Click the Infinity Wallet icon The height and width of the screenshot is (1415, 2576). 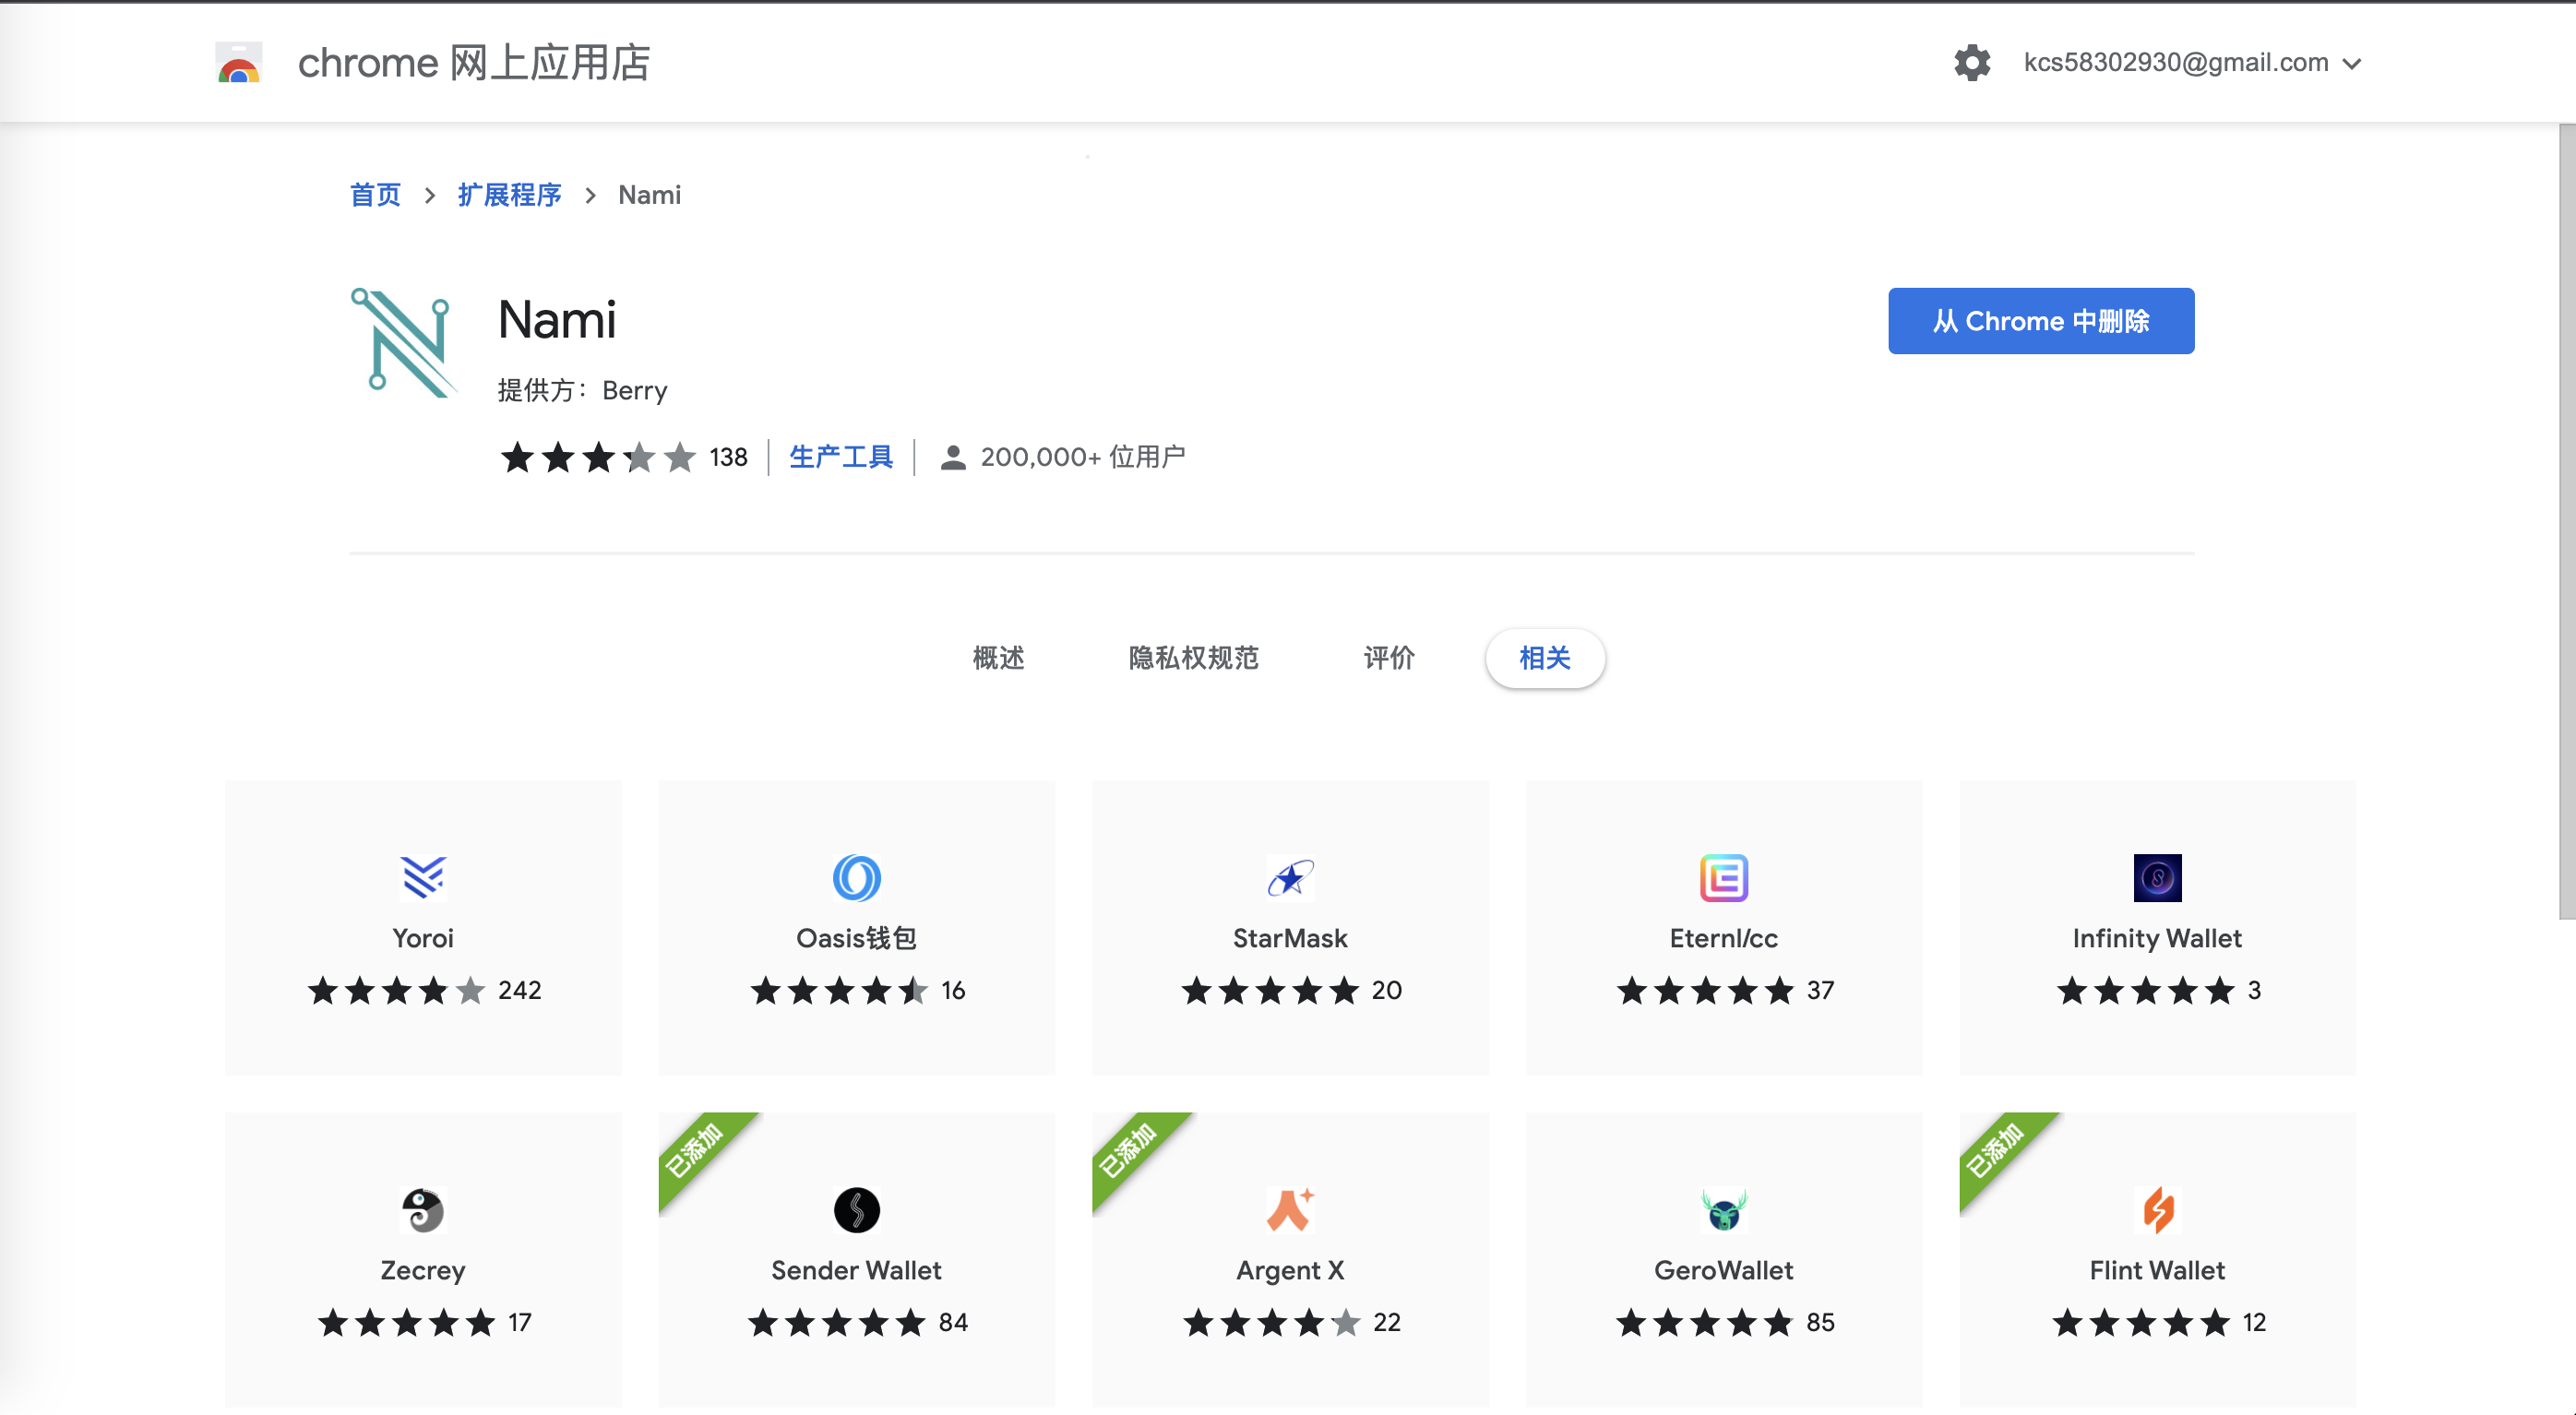pyautogui.click(x=2157, y=877)
